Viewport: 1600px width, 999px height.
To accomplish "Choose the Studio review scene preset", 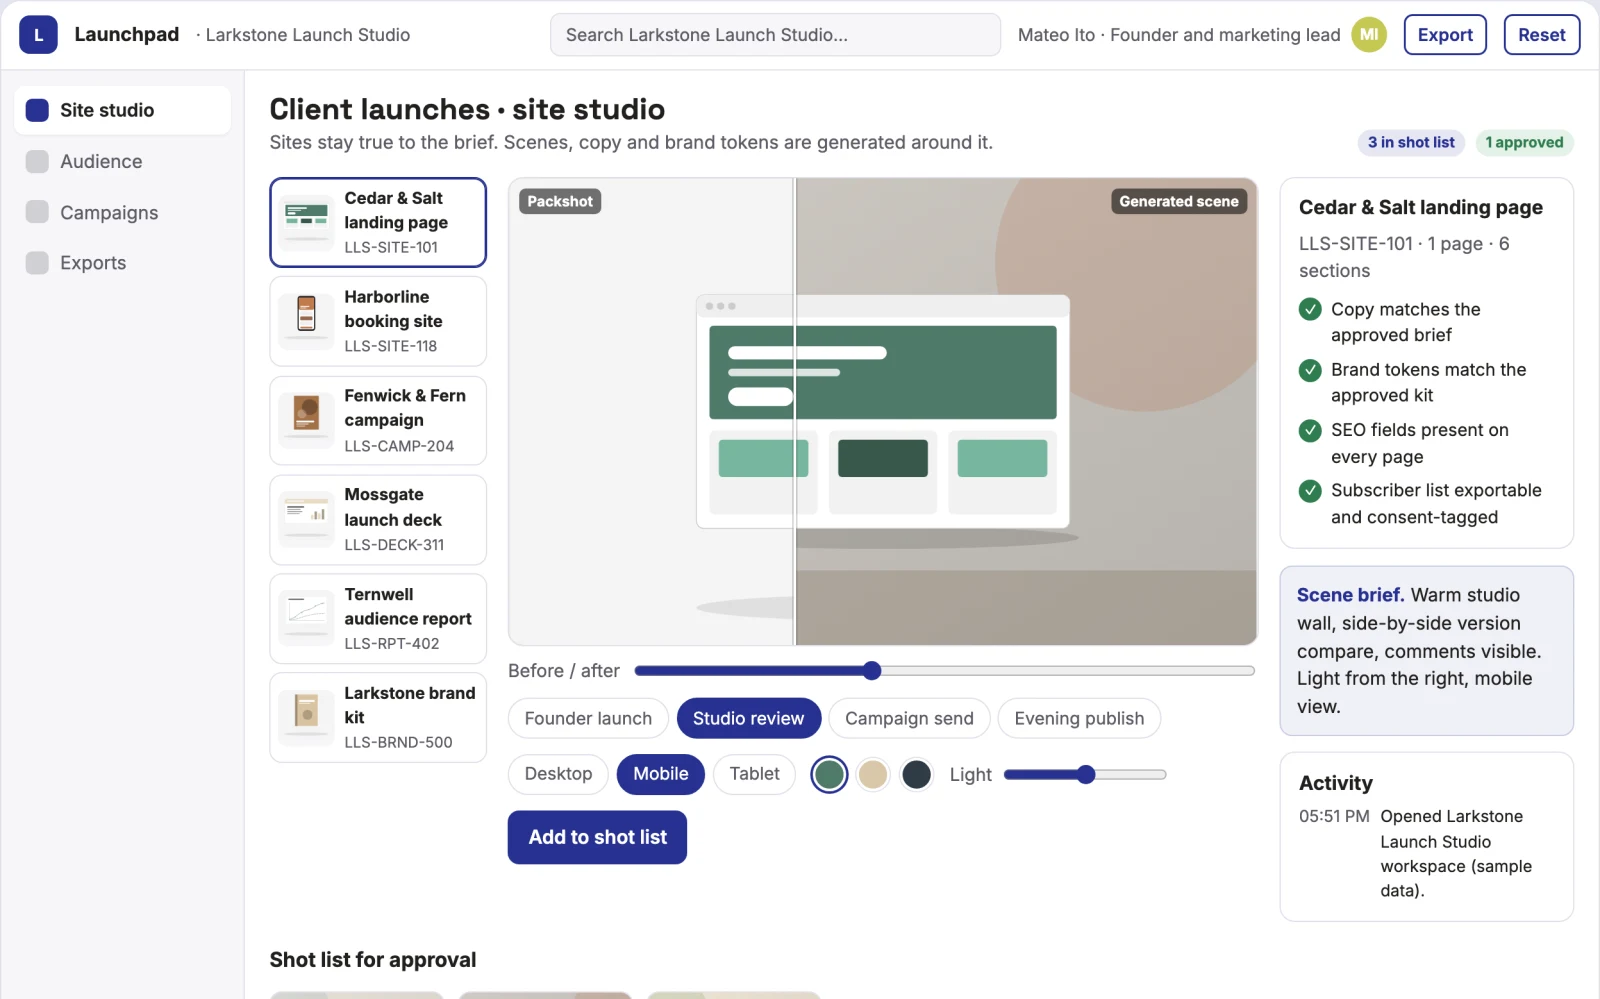I will 748,718.
